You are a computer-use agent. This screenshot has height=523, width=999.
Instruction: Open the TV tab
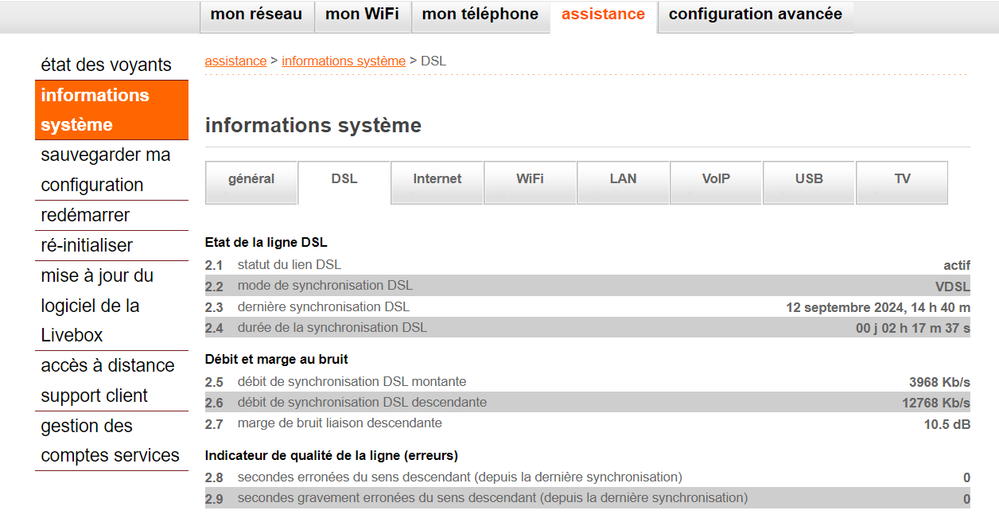(902, 180)
